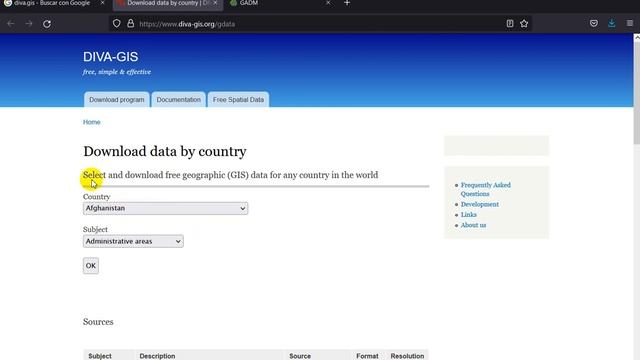The image size is (640, 360).
Task: Reload the page with the refresh icon
Action: [47, 24]
